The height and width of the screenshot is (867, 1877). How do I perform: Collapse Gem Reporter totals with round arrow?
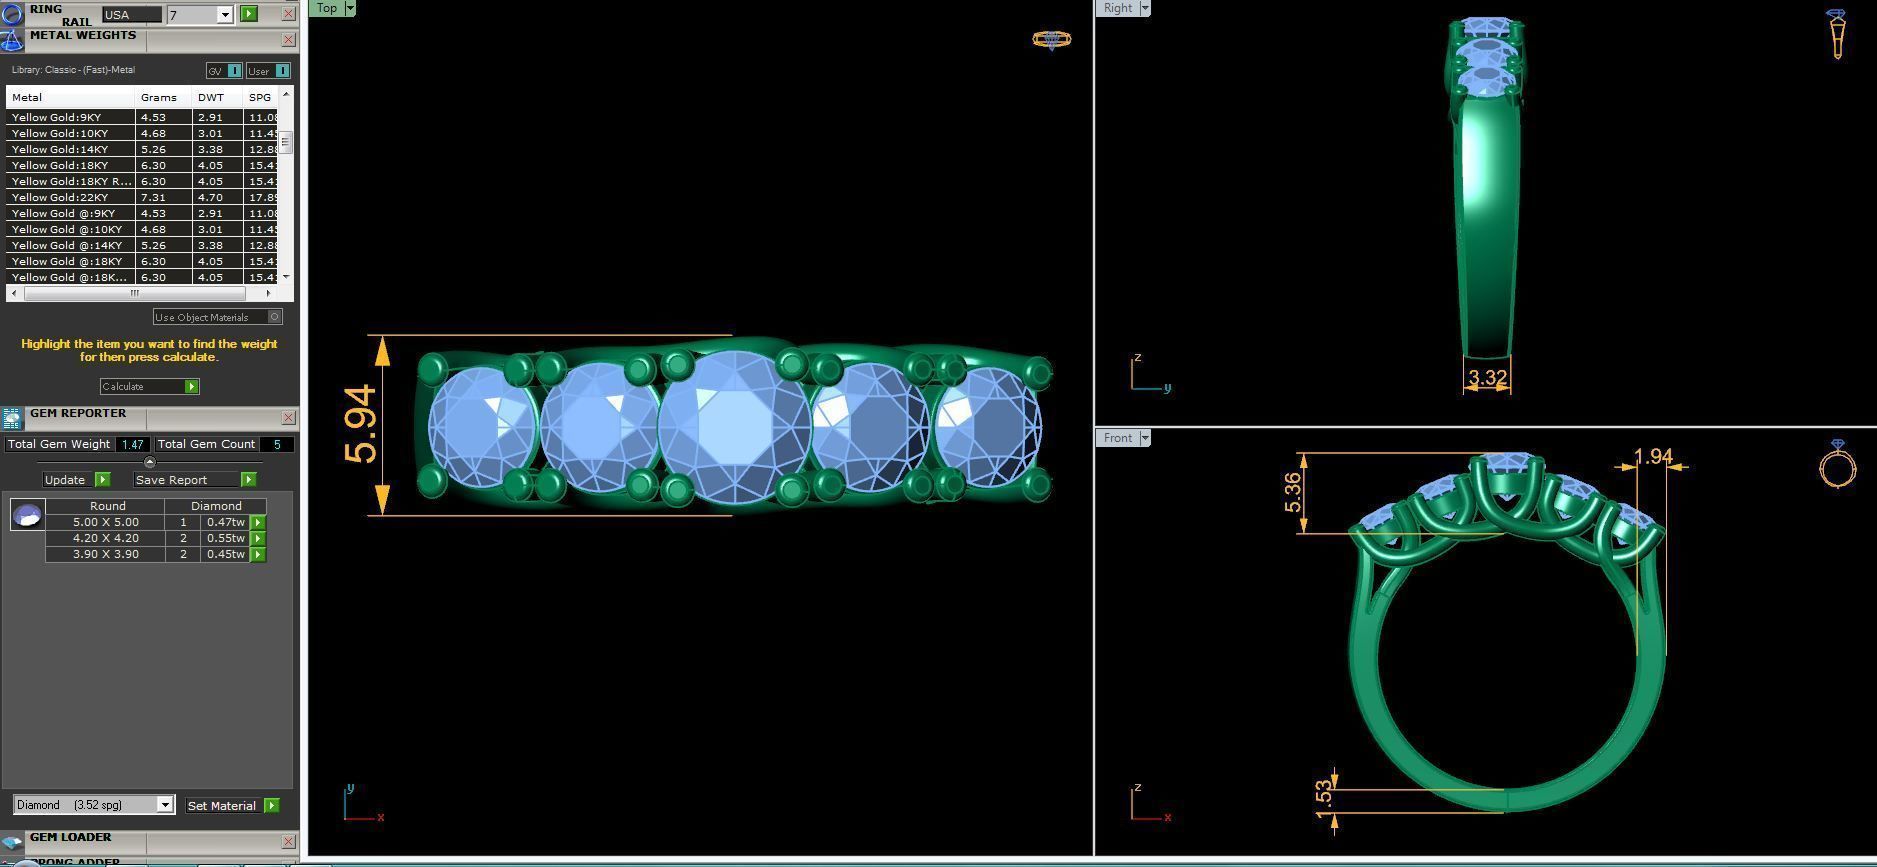150,462
